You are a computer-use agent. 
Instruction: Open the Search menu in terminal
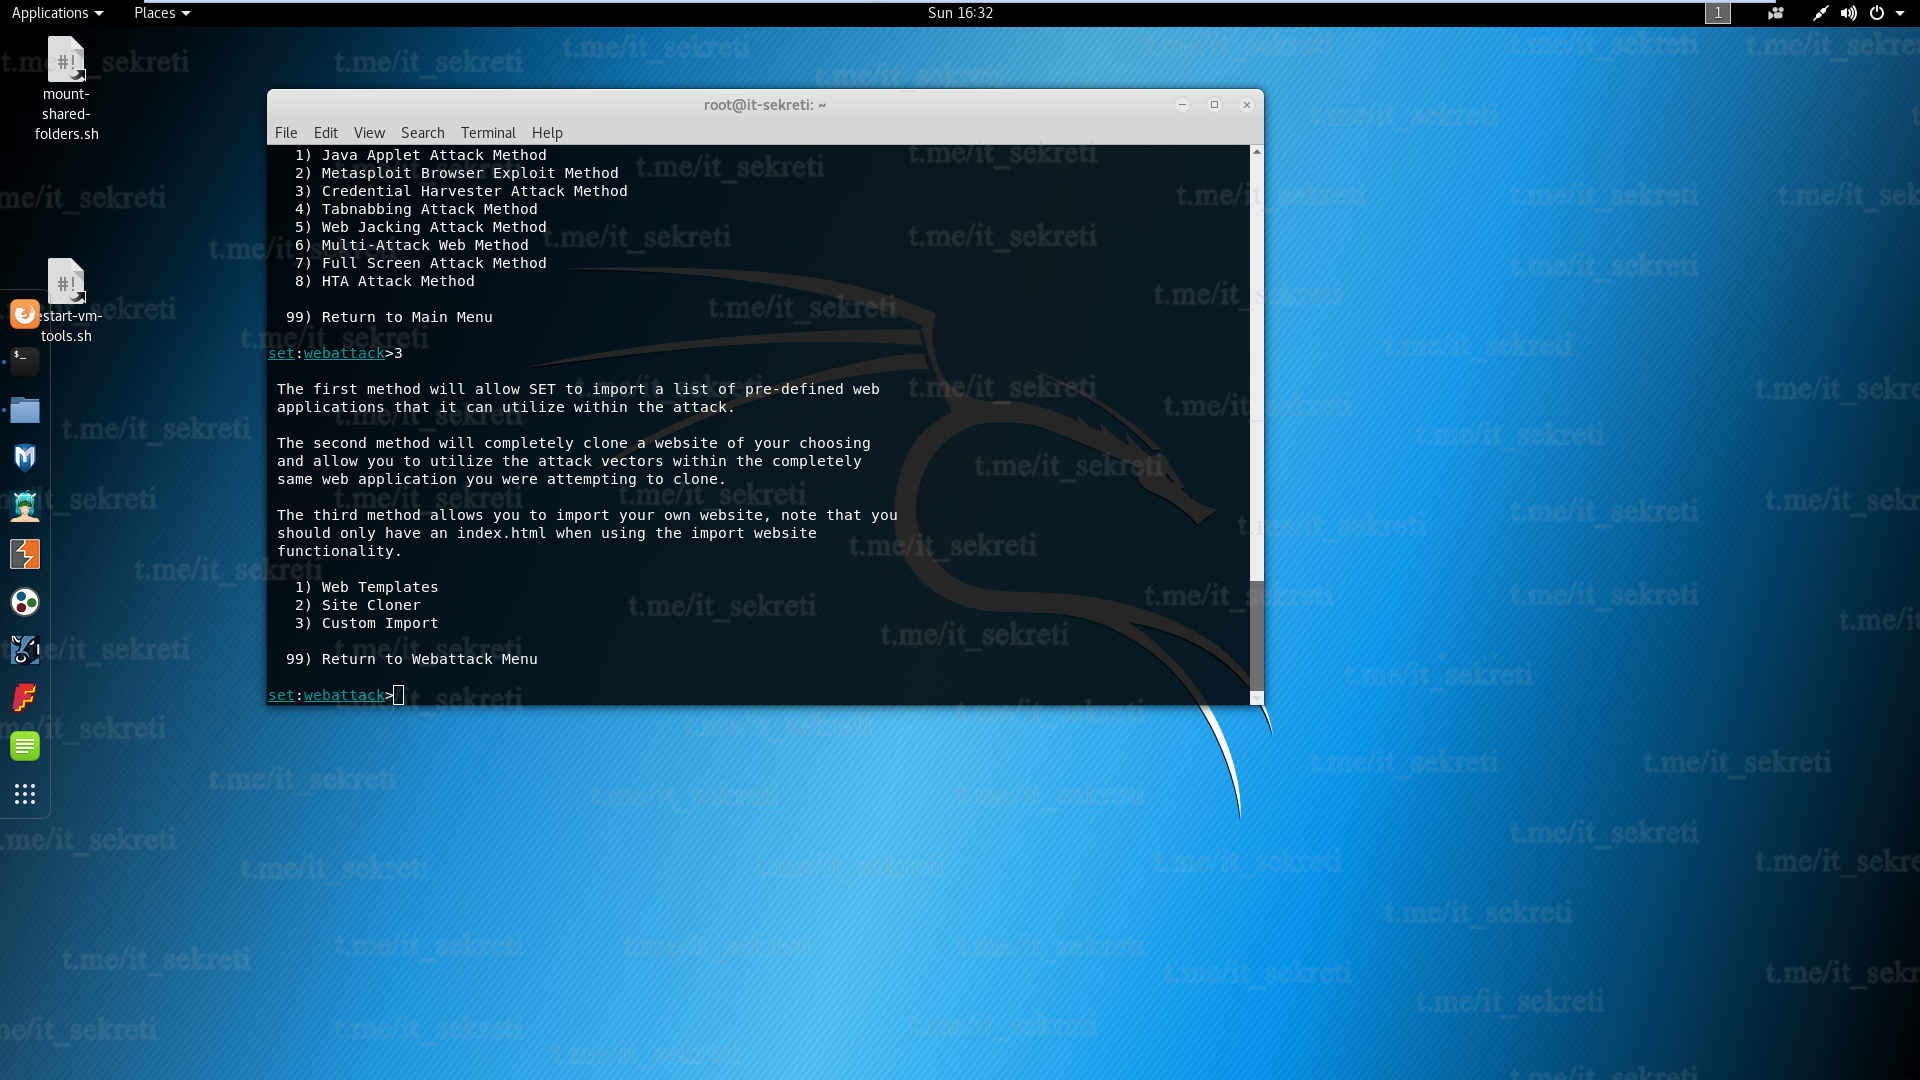pyautogui.click(x=422, y=133)
